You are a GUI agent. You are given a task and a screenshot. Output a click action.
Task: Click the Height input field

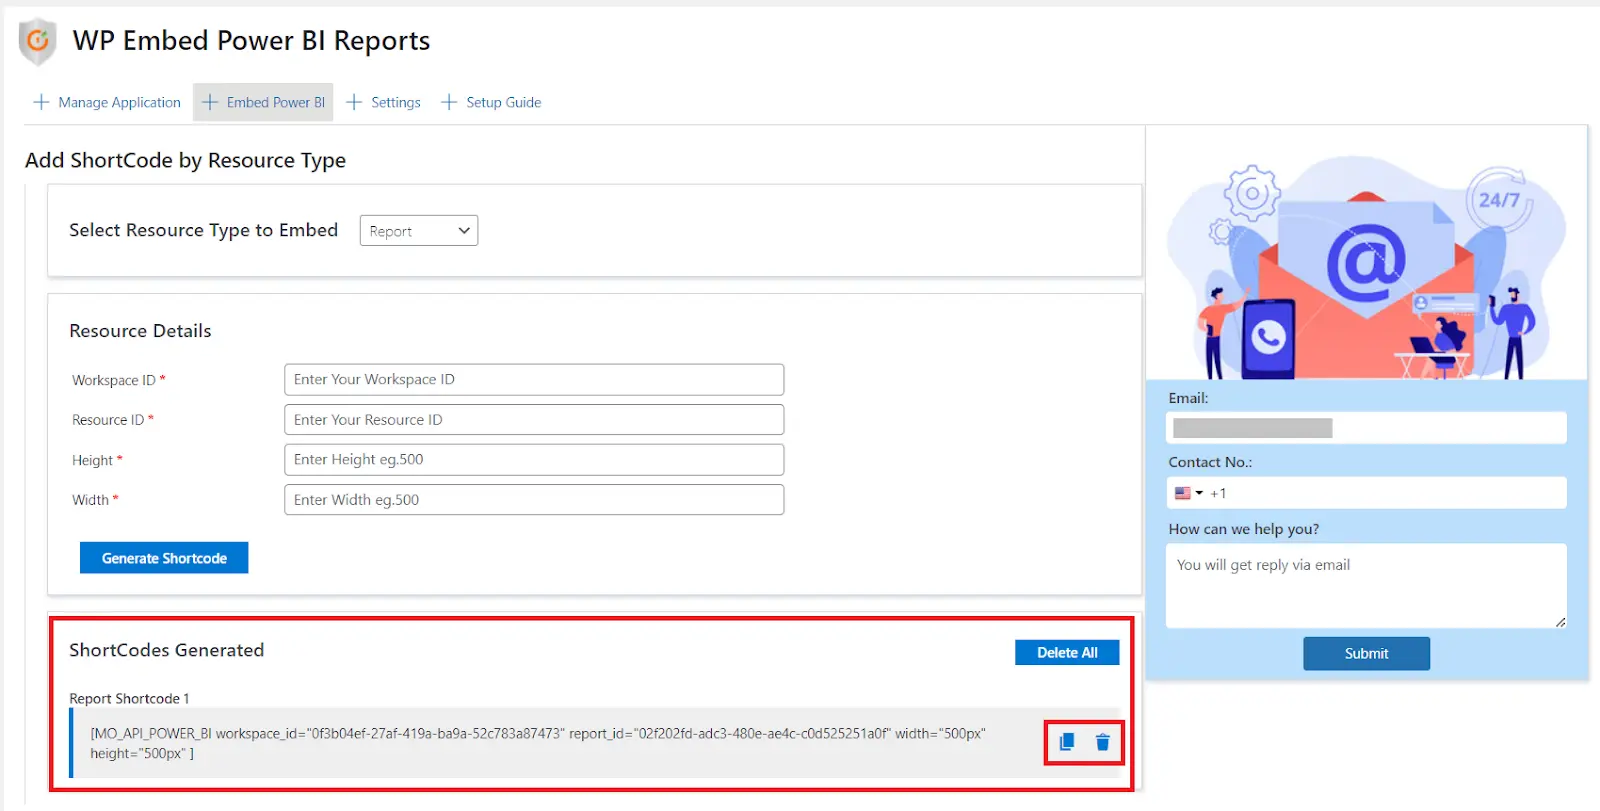[534, 460]
